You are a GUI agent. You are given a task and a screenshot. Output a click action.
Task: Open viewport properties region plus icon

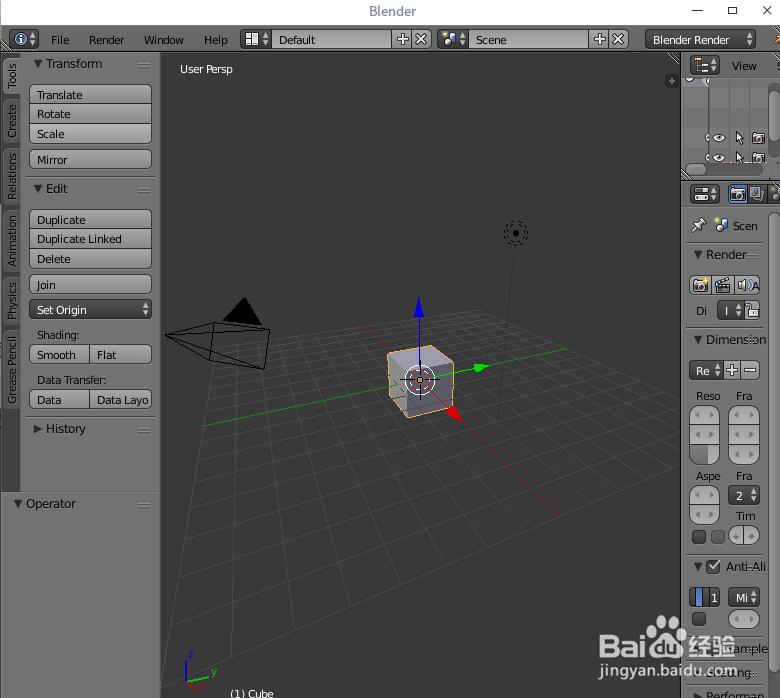672,81
